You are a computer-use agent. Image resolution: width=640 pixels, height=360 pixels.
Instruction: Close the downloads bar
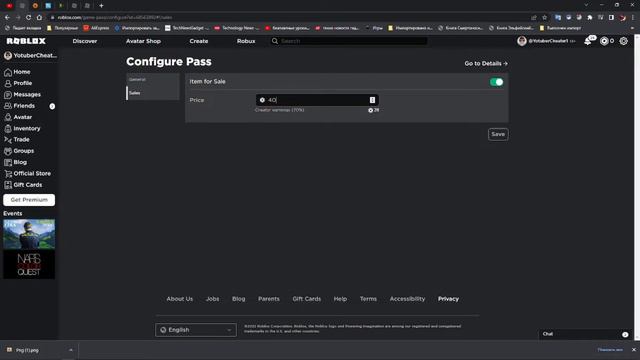tap(633, 350)
